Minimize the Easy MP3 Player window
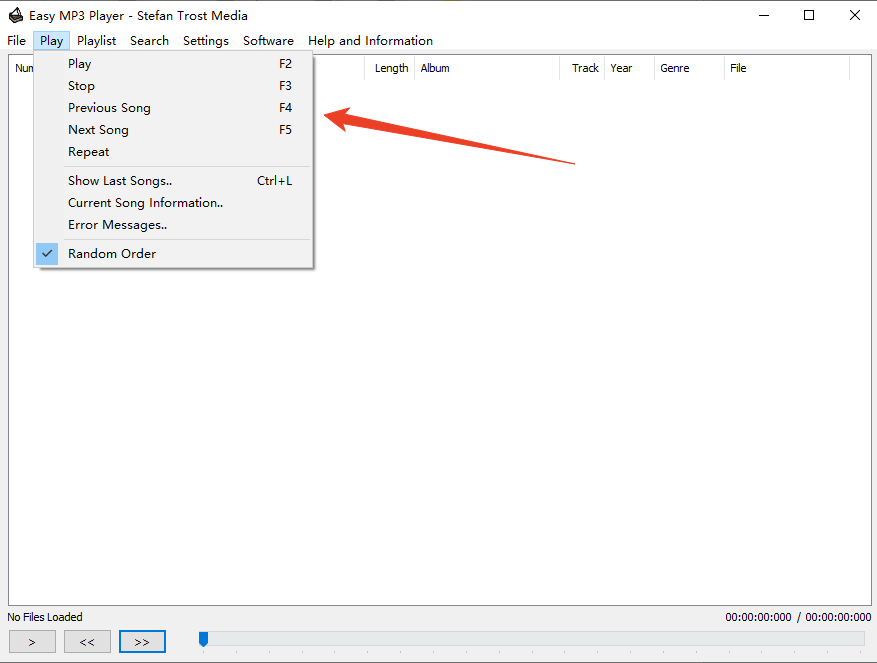This screenshot has width=877, height=663. [x=764, y=15]
